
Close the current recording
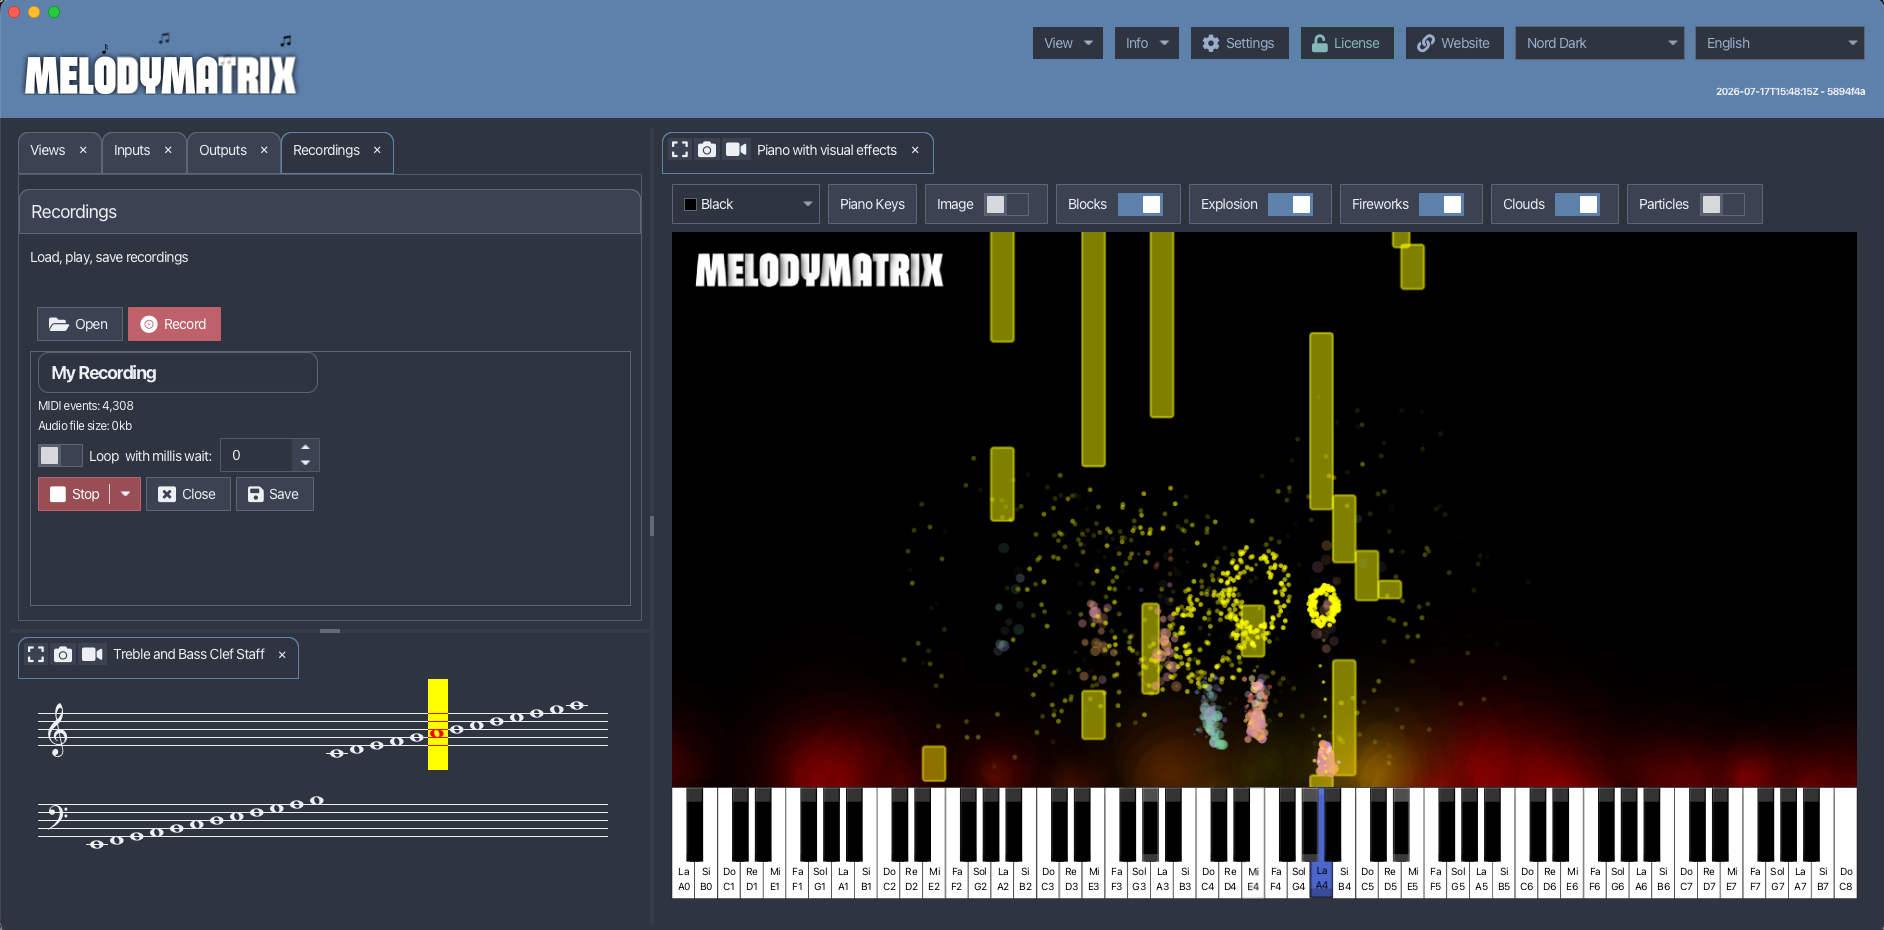pos(188,494)
